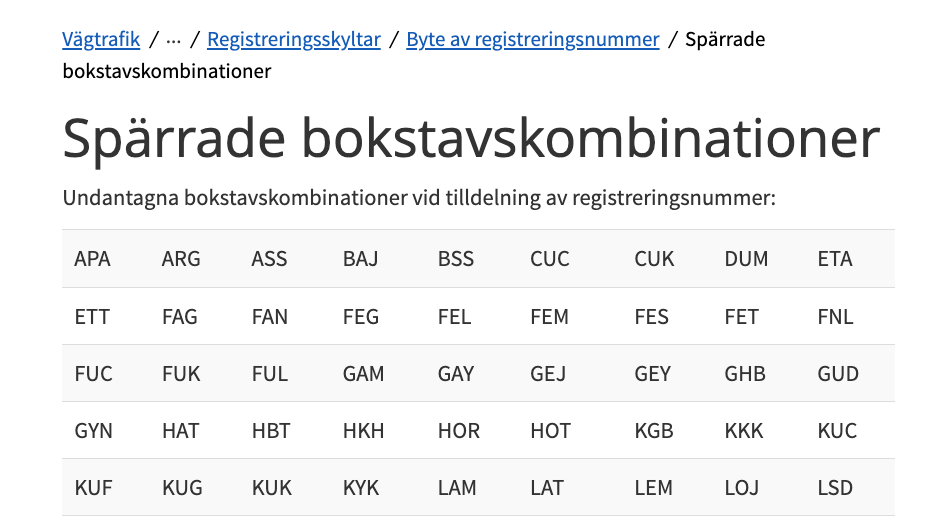Select the HOT combination cell

(551, 431)
